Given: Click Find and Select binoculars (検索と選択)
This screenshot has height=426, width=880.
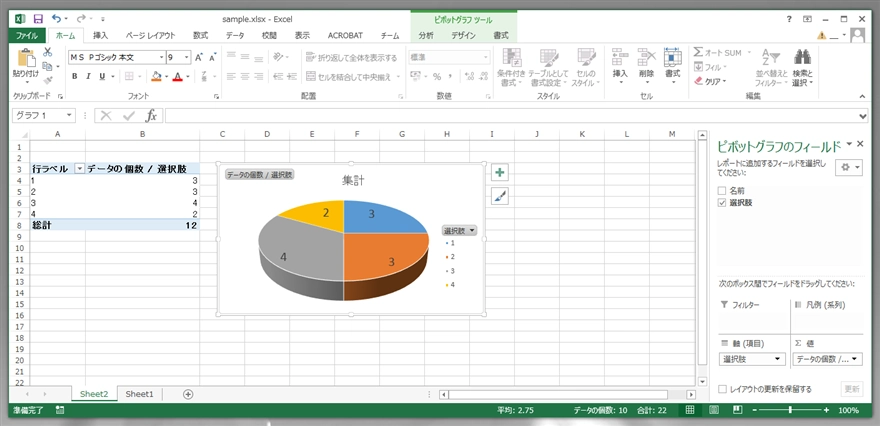Looking at the screenshot, I should (x=803, y=57).
